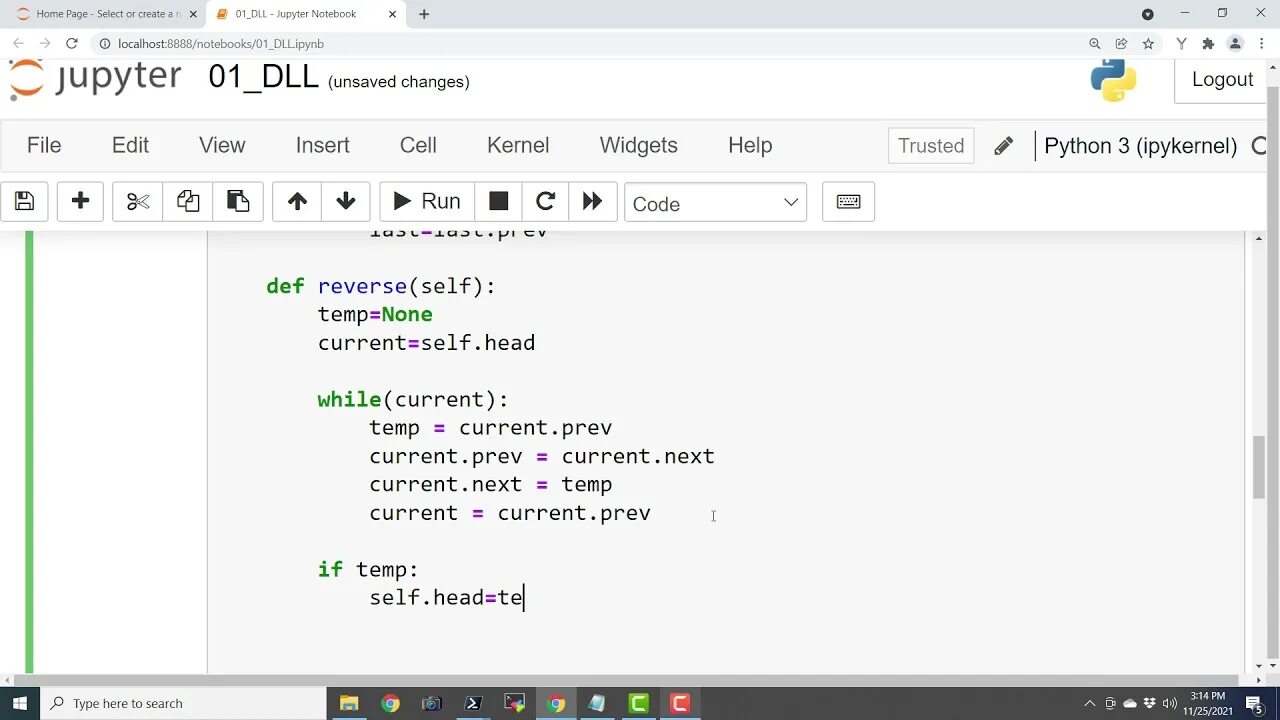This screenshot has width=1280, height=720.
Task: Open browser Extensions puzzle icon
Action: tap(1208, 44)
